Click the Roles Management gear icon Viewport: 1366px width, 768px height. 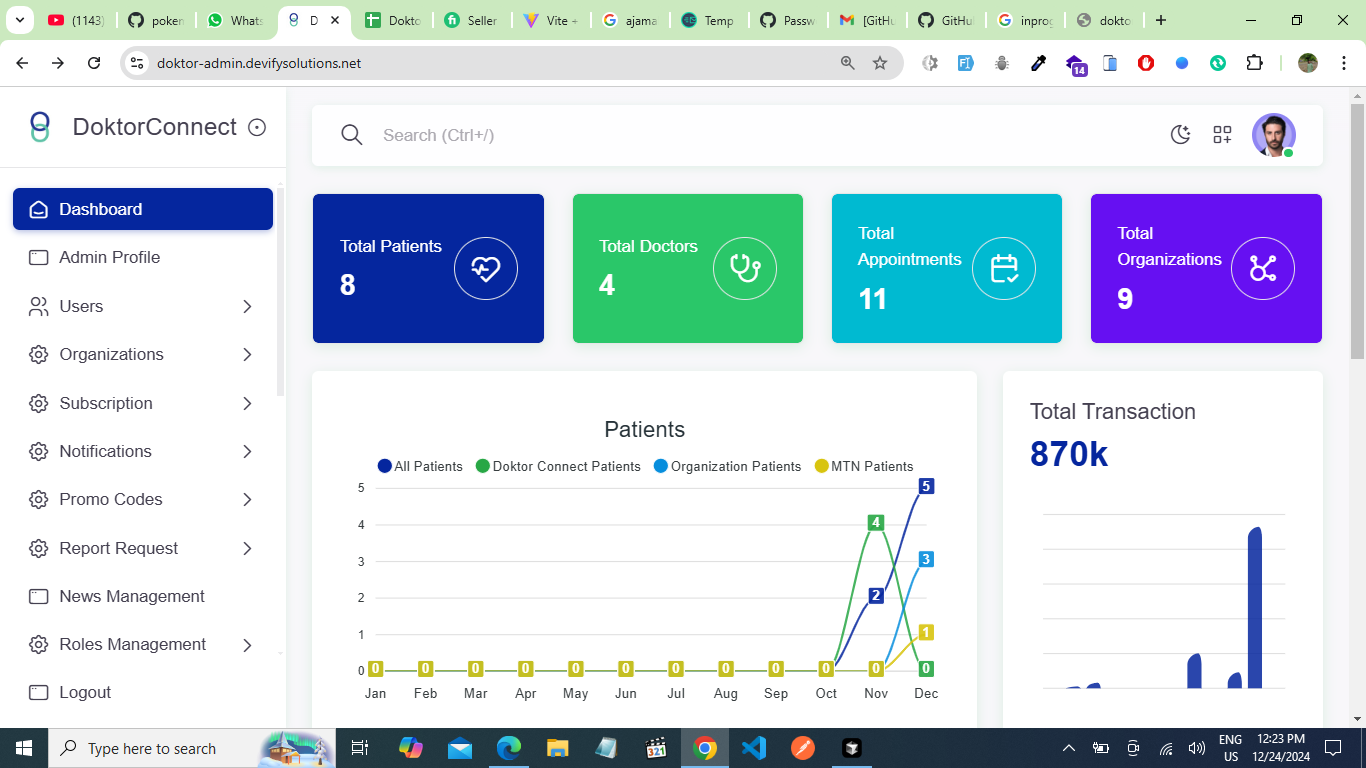tap(39, 645)
